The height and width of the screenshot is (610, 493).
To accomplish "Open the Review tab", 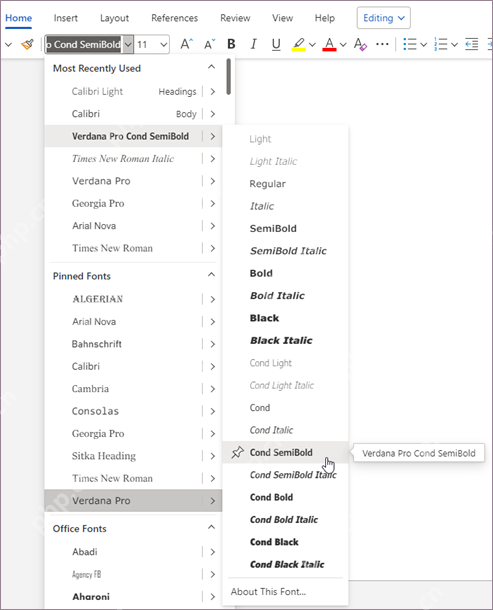I will [235, 18].
